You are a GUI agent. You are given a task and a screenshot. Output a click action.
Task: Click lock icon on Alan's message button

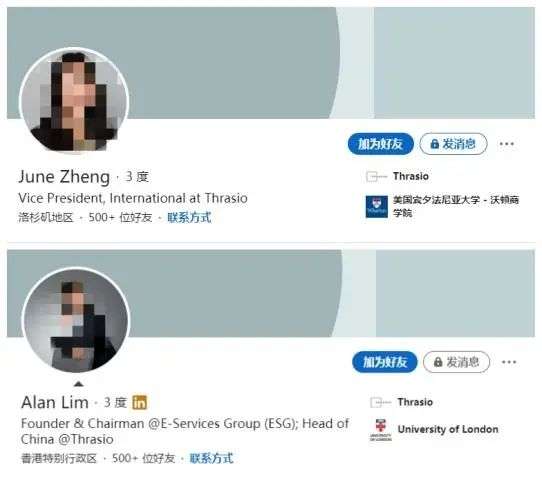438,362
